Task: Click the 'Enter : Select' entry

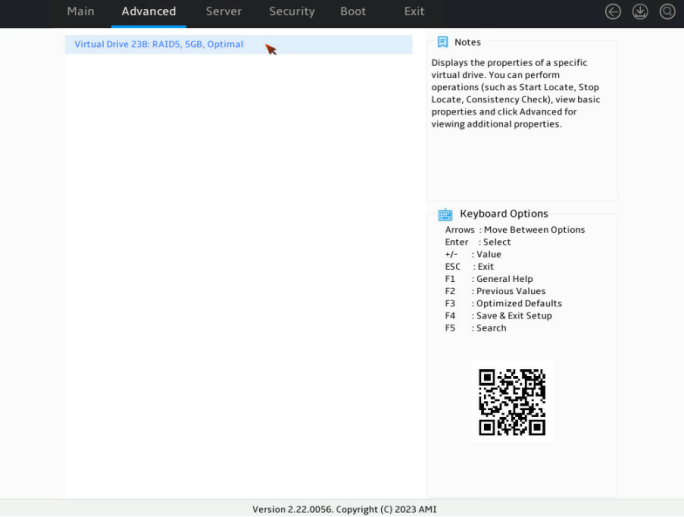Action: point(478,242)
